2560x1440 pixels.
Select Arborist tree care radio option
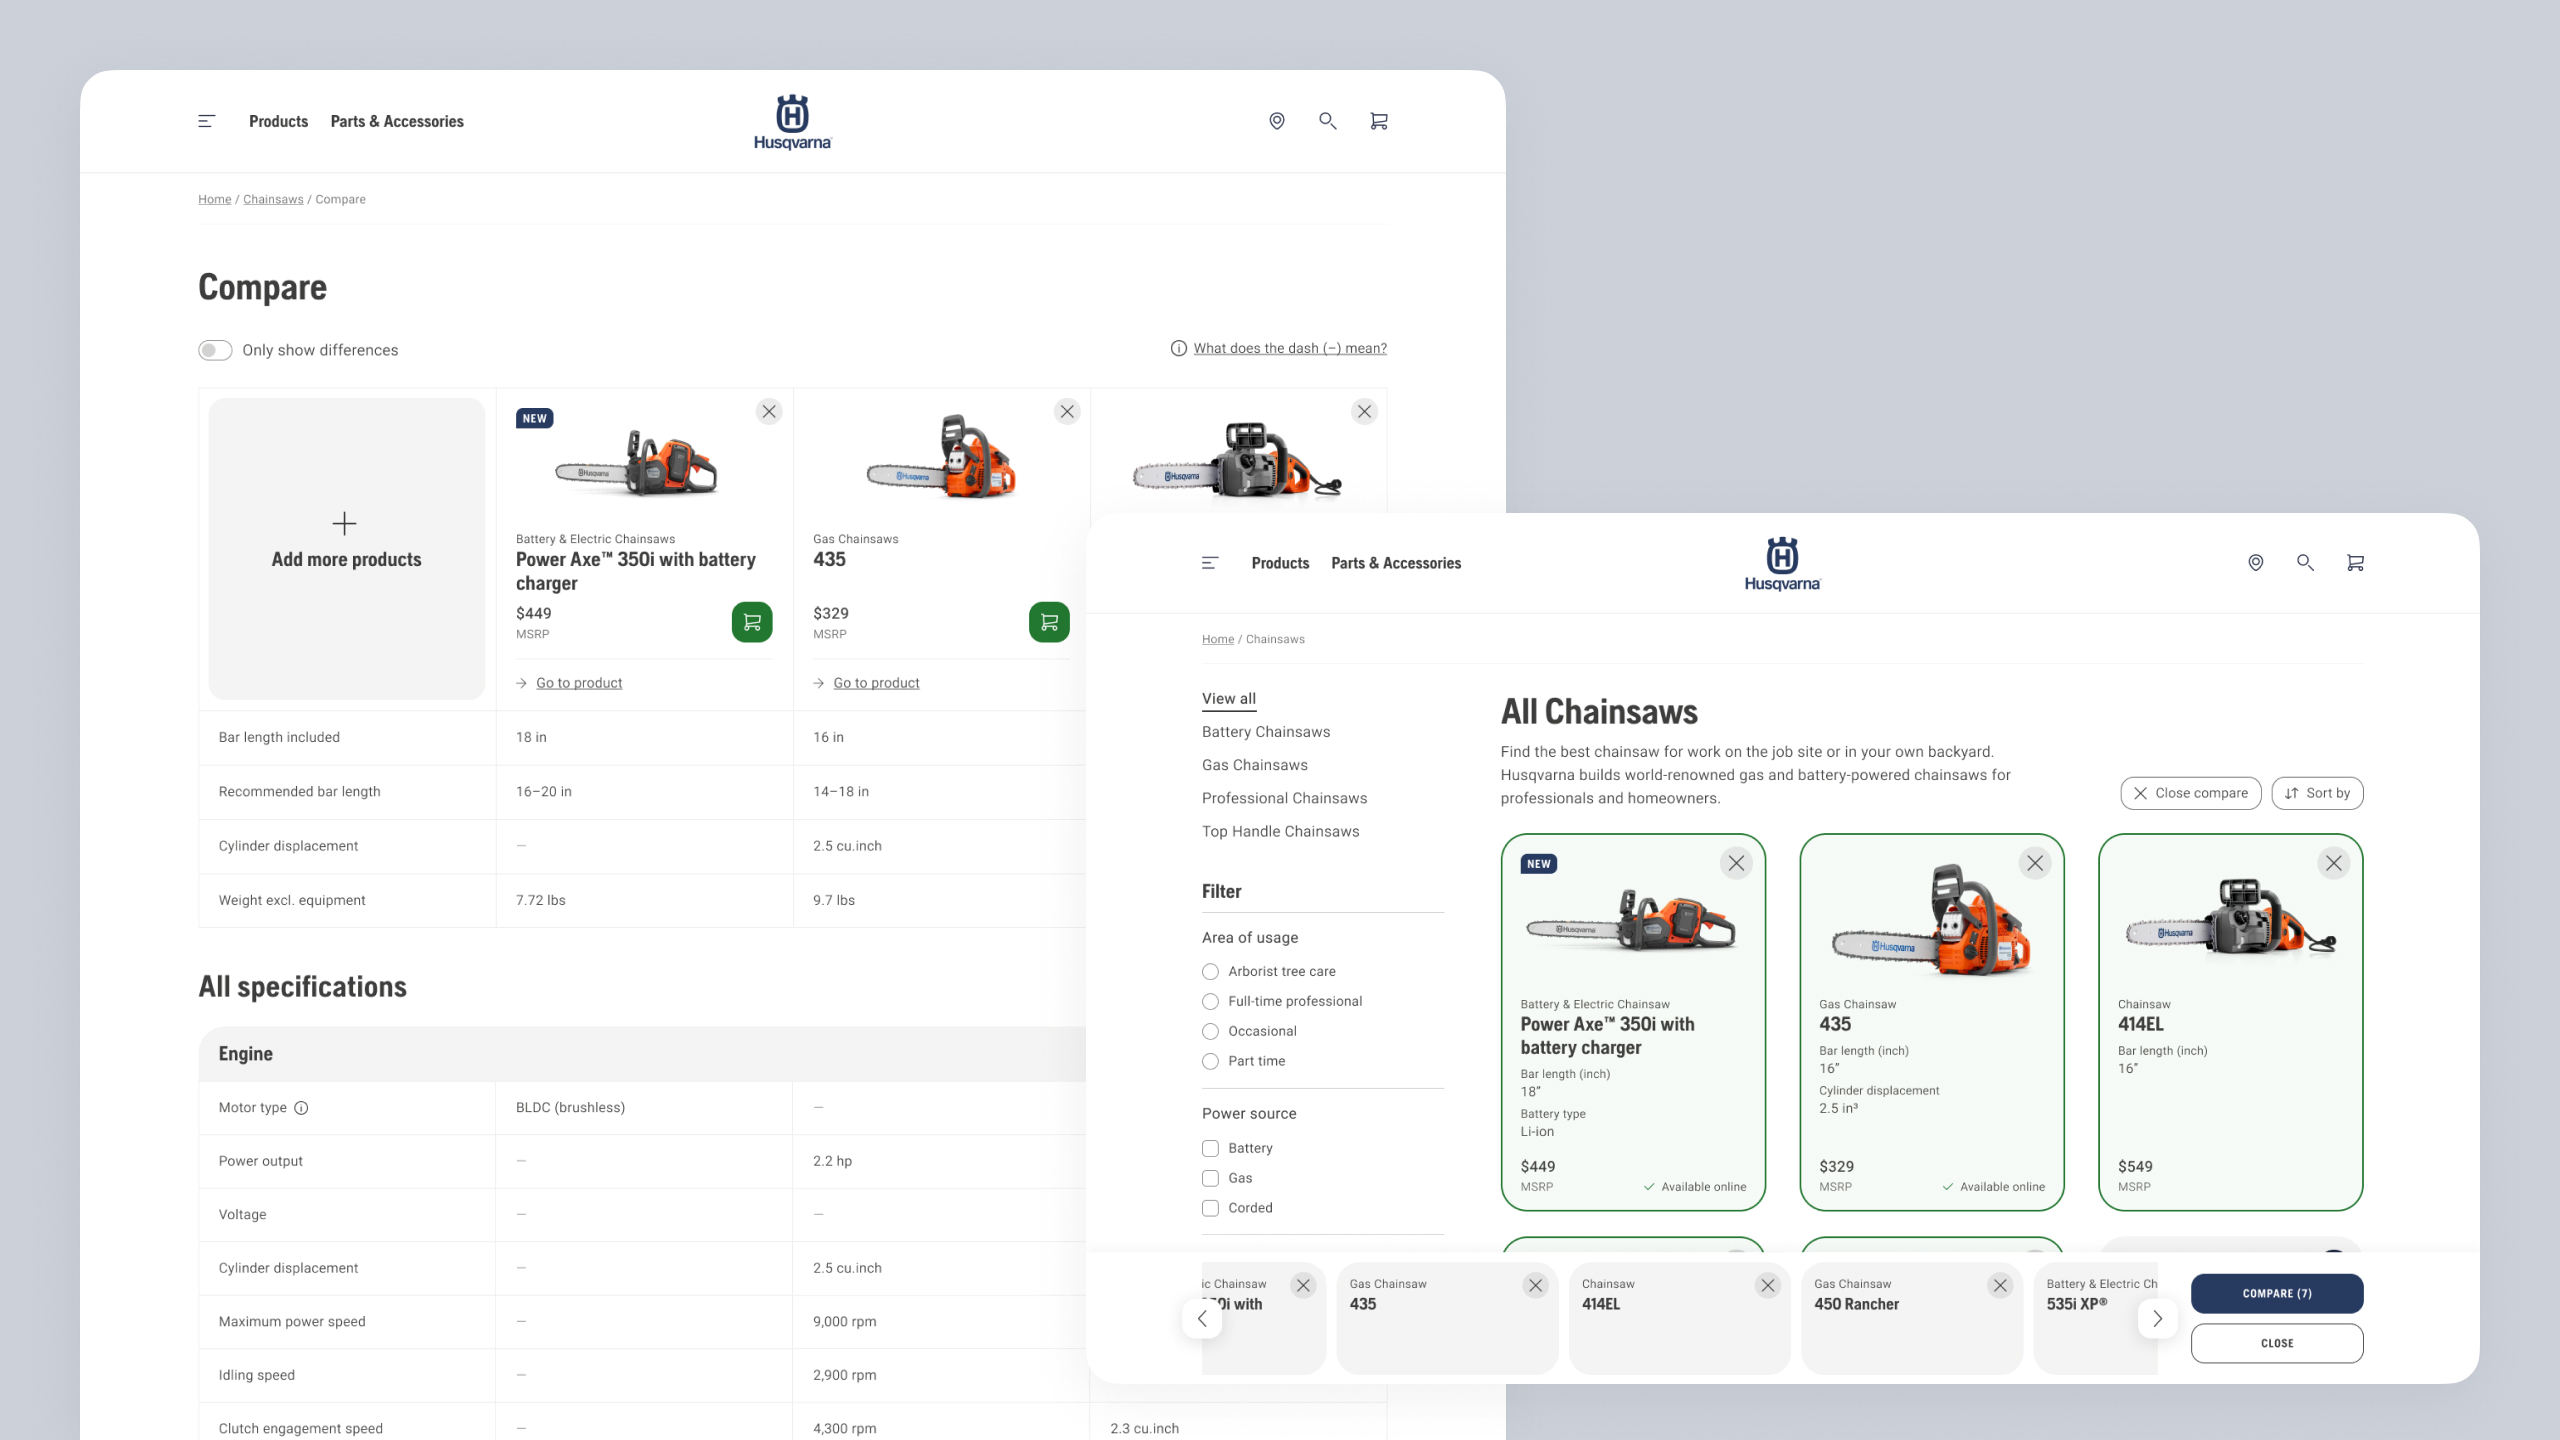point(1210,971)
